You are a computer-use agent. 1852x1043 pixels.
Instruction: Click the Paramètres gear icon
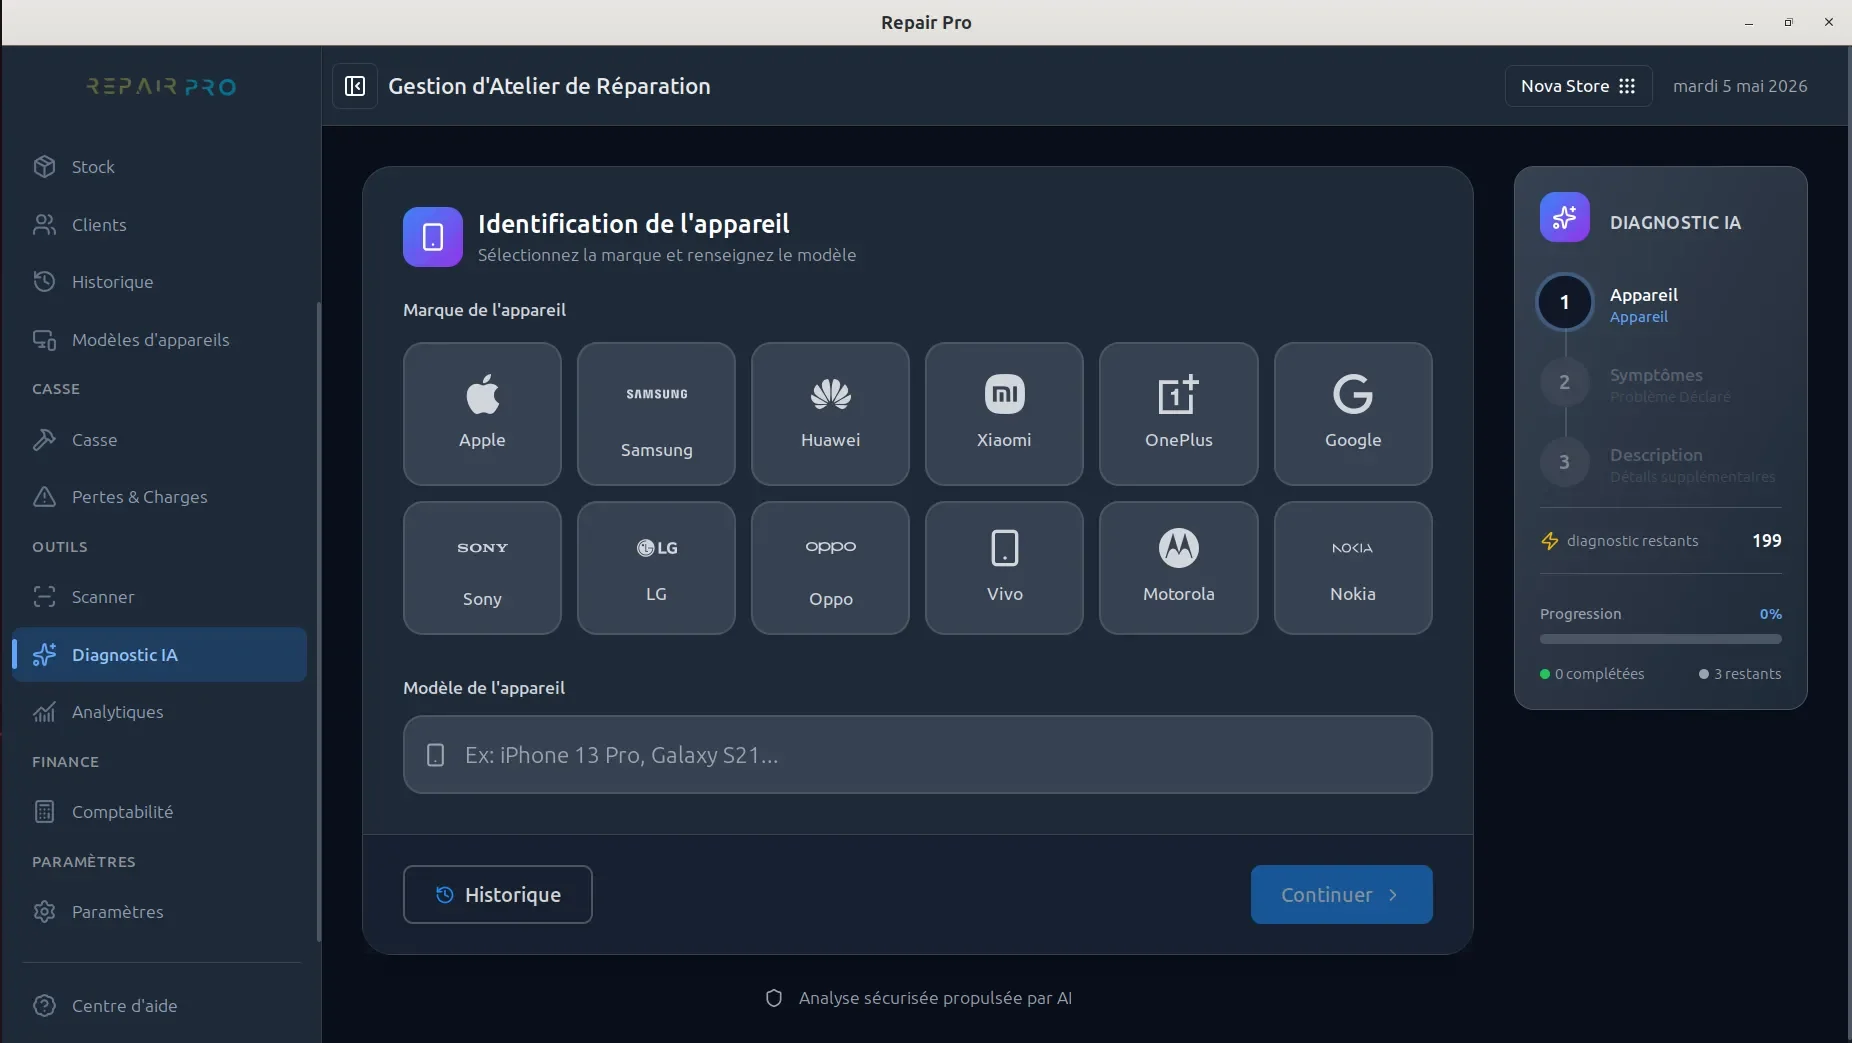(x=44, y=912)
